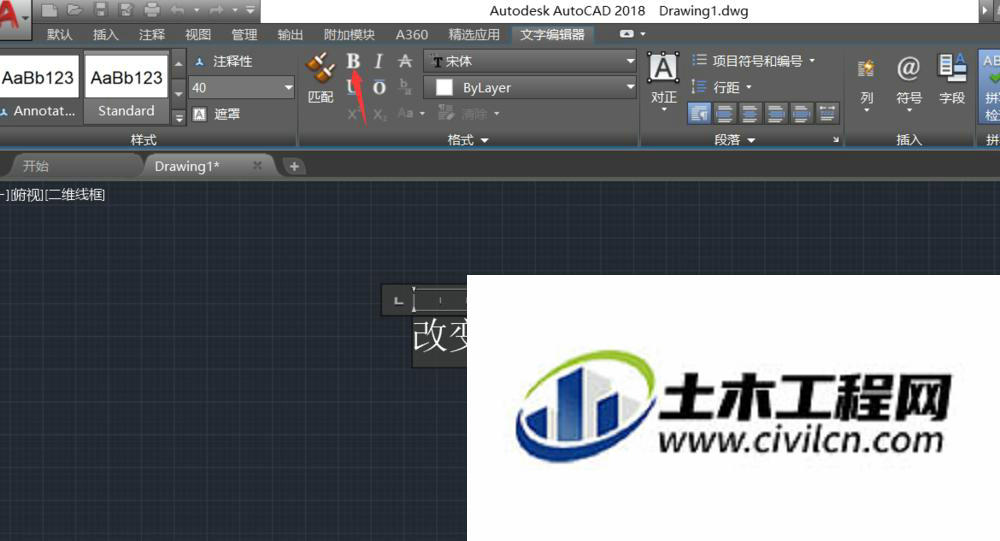Click the ByLayer white color swatch
The image size is (1000, 541).
444,87
